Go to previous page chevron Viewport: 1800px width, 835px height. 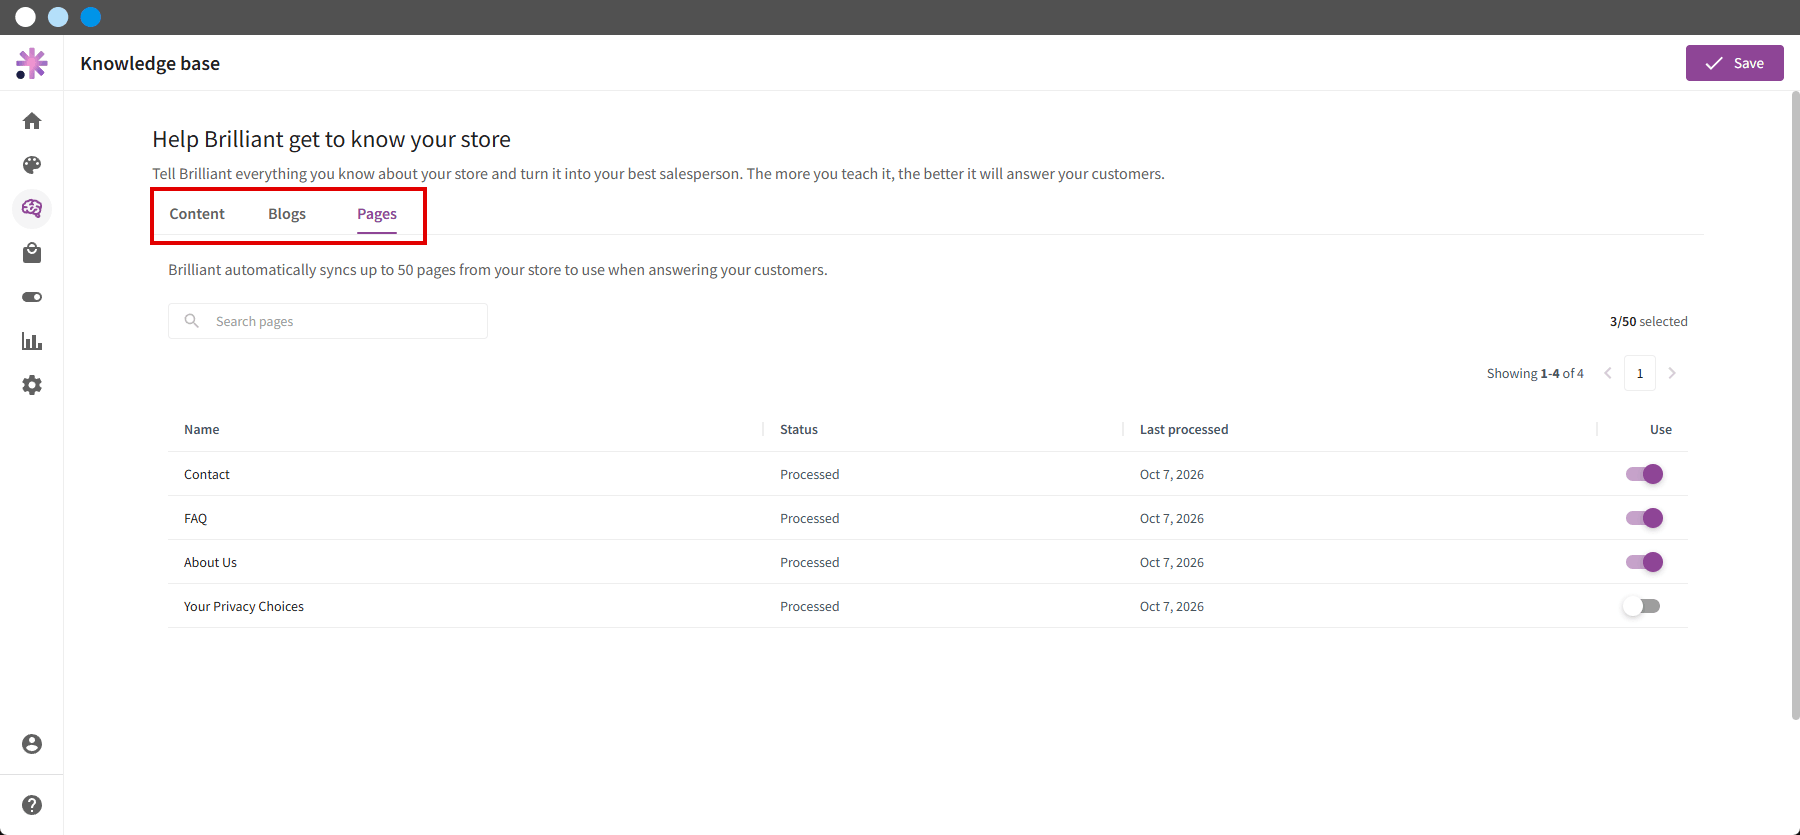point(1608,373)
